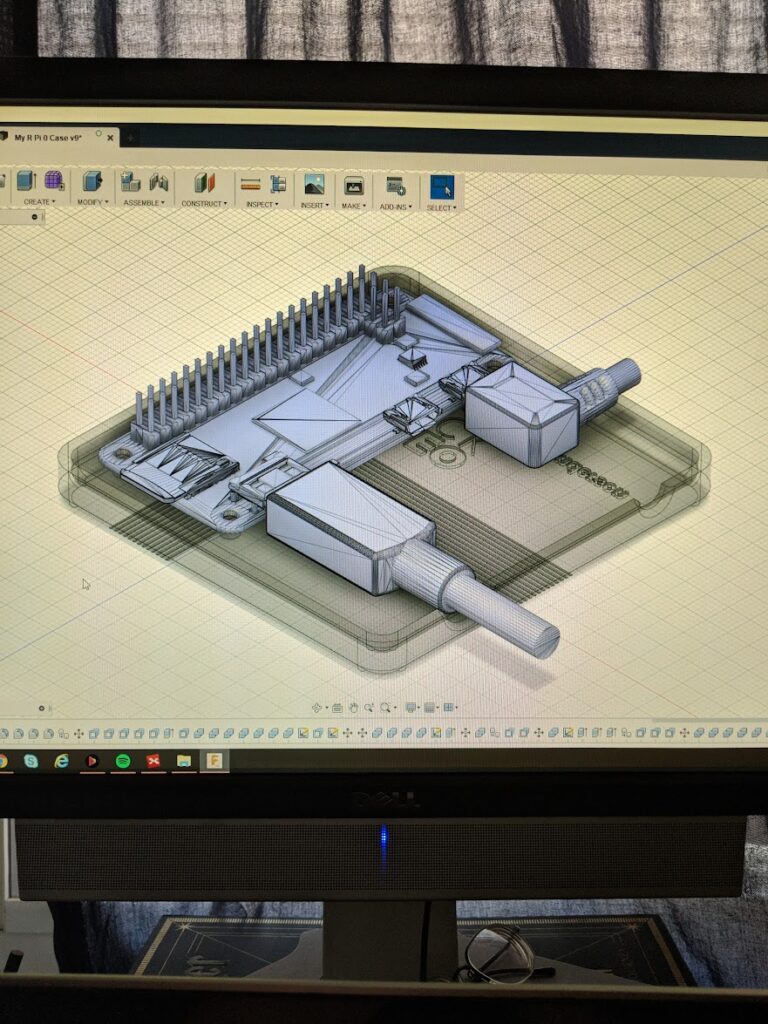Click the Zoom tool with plus sign
This screenshot has height=1024, width=768.
pyautogui.click(x=369, y=707)
